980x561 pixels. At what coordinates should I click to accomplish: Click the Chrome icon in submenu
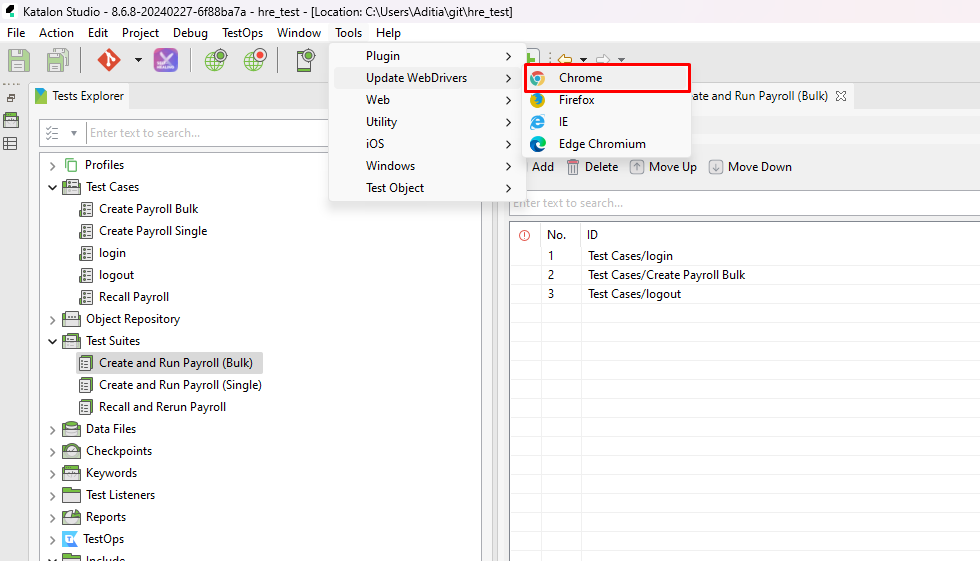tap(538, 78)
